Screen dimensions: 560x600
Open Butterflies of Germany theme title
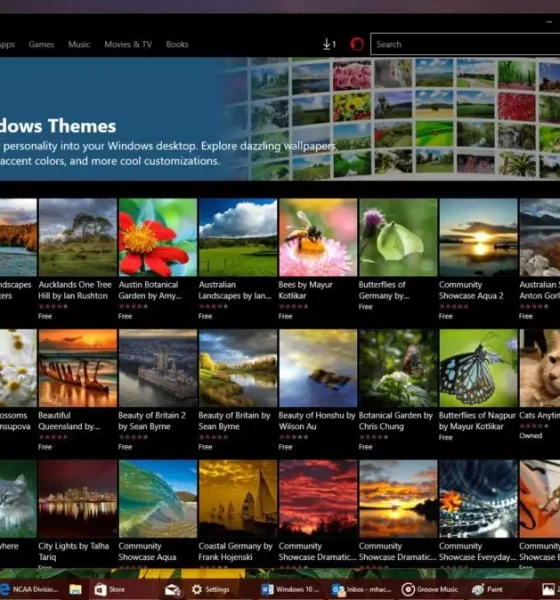(384, 290)
